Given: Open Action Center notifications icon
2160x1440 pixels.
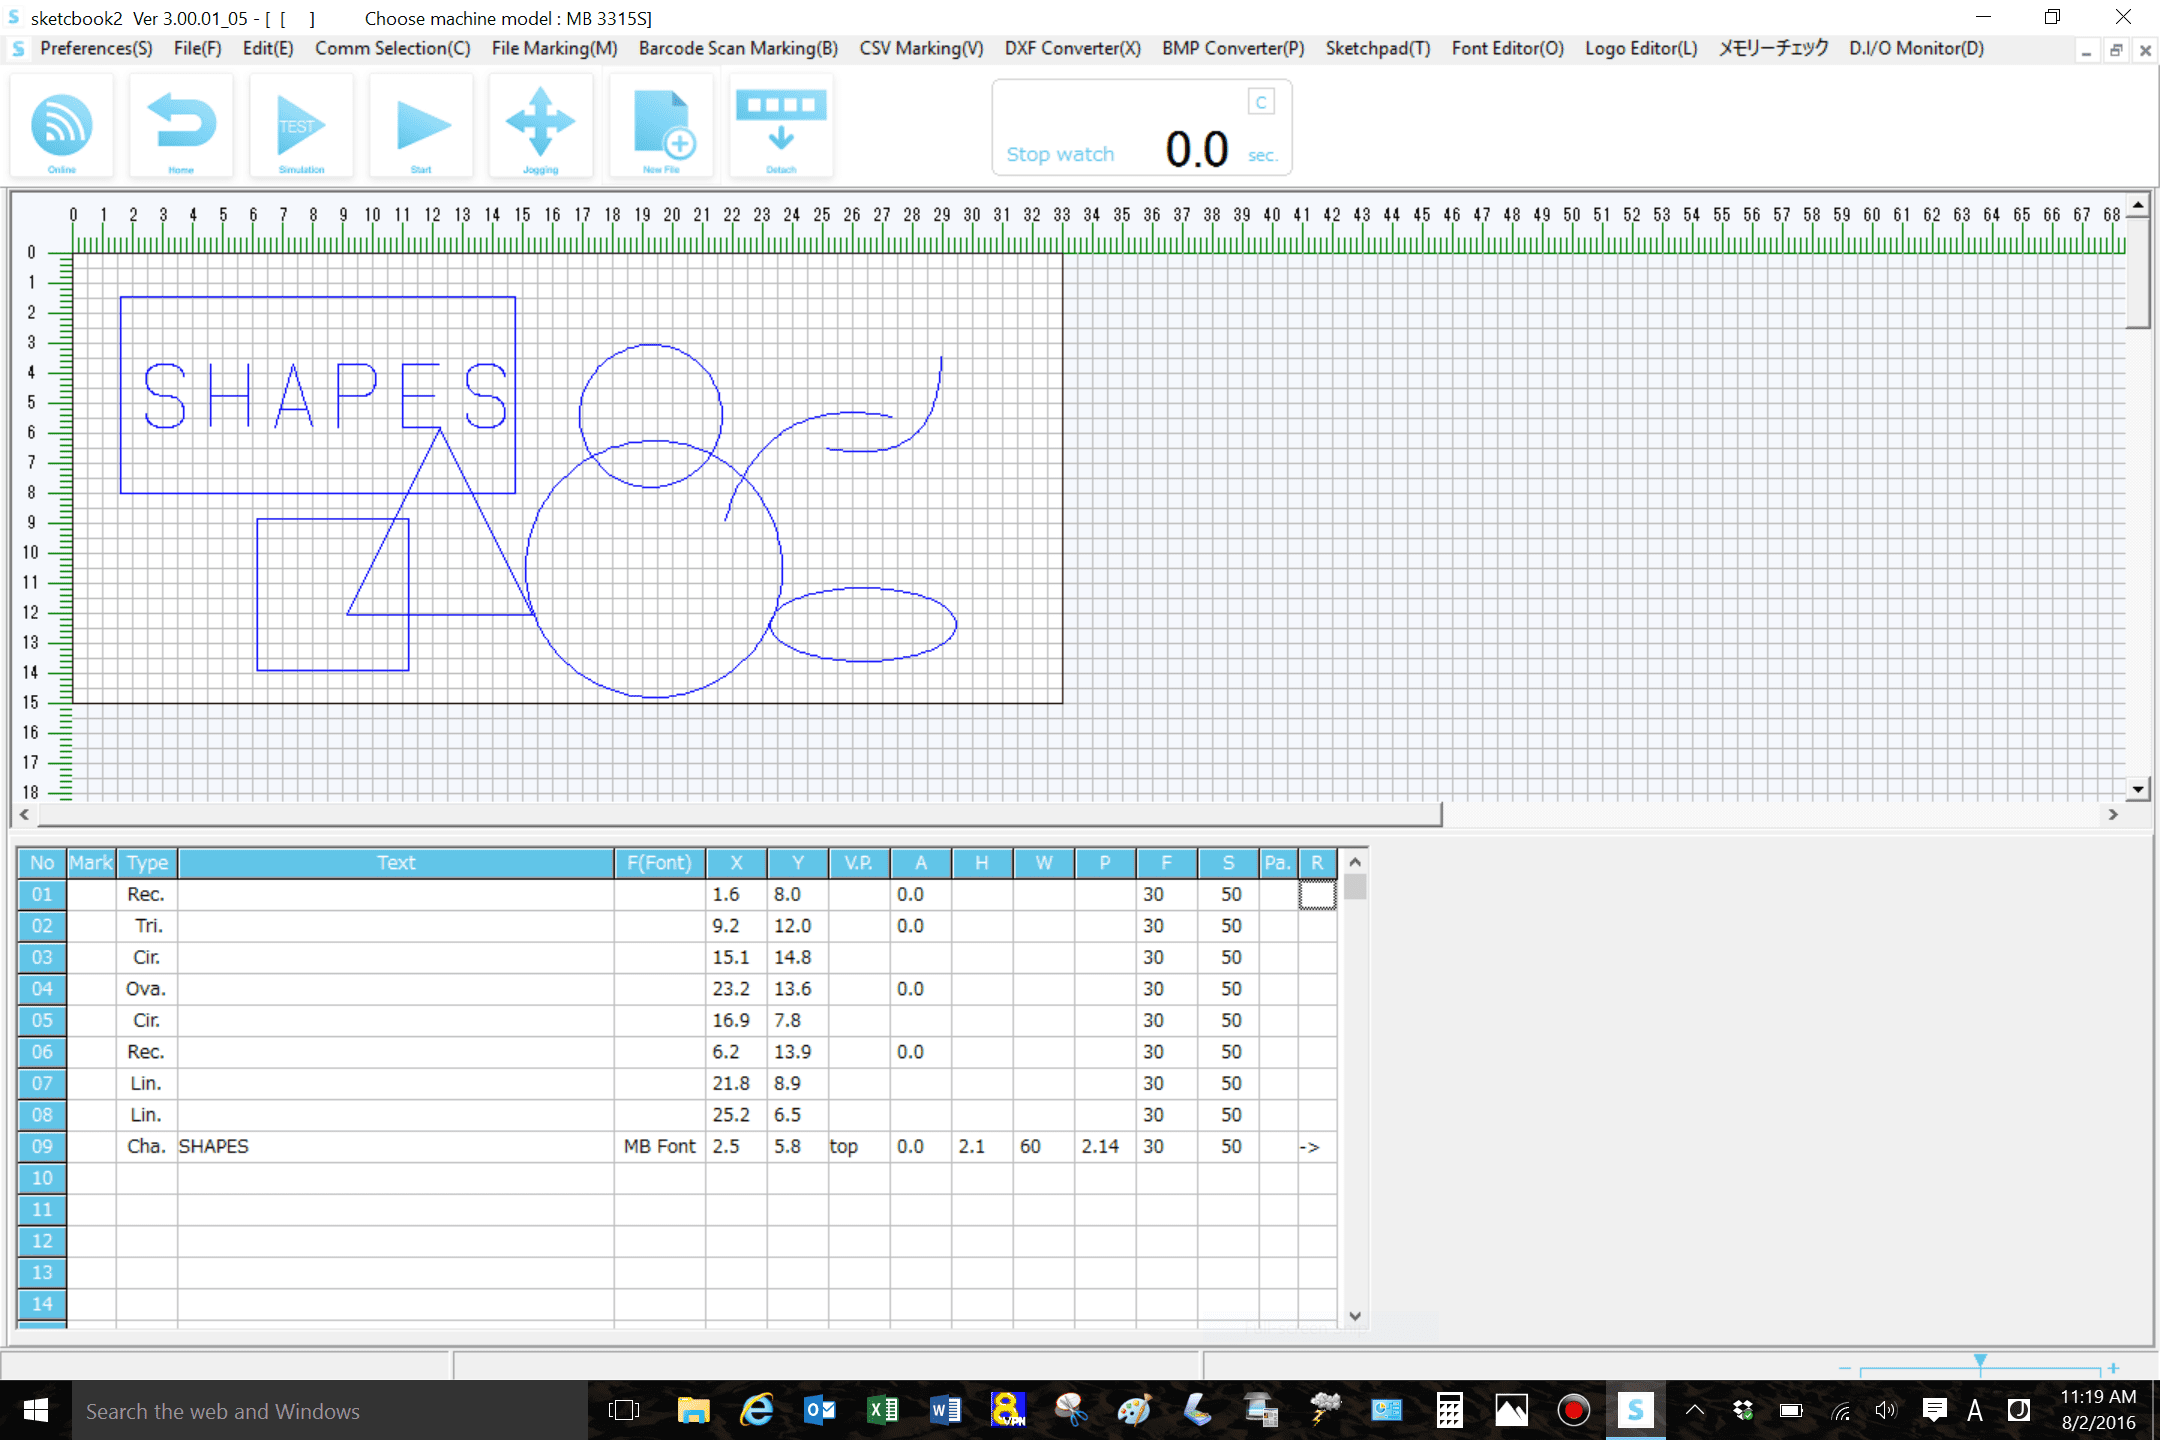Looking at the screenshot, I should click(x=1934, y=1411).
